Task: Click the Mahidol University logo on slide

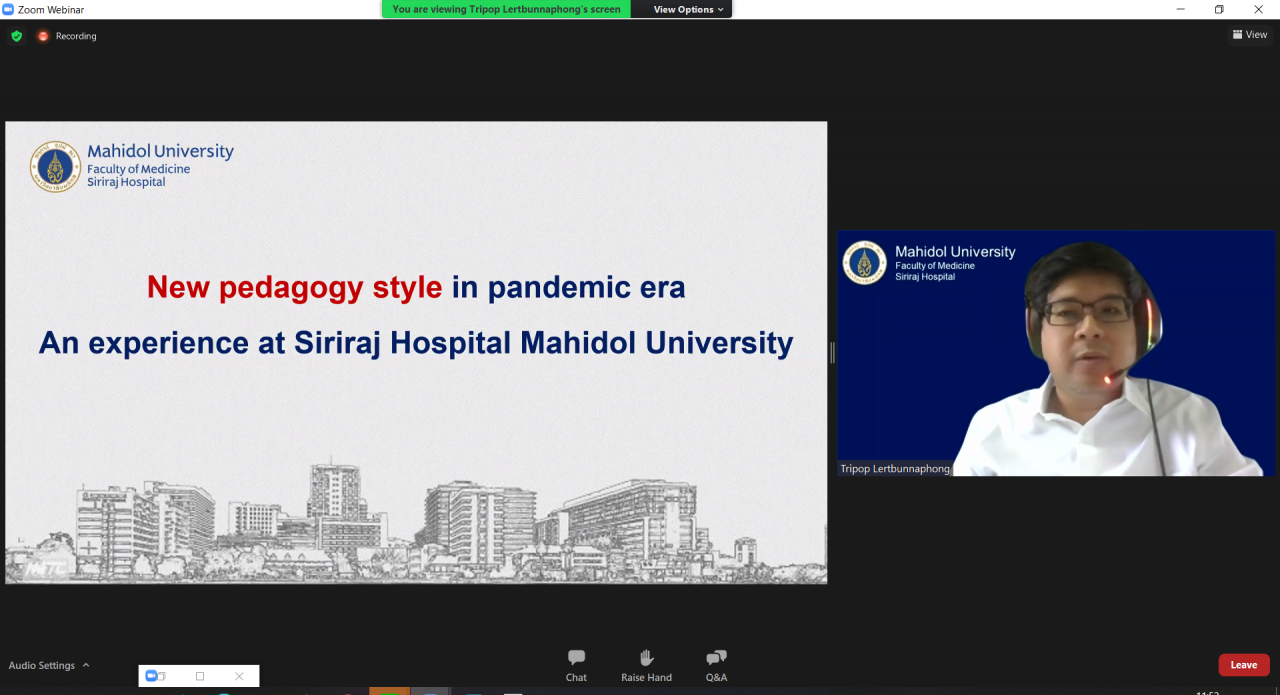Action: pyautogui.click(x=55, y=166)
